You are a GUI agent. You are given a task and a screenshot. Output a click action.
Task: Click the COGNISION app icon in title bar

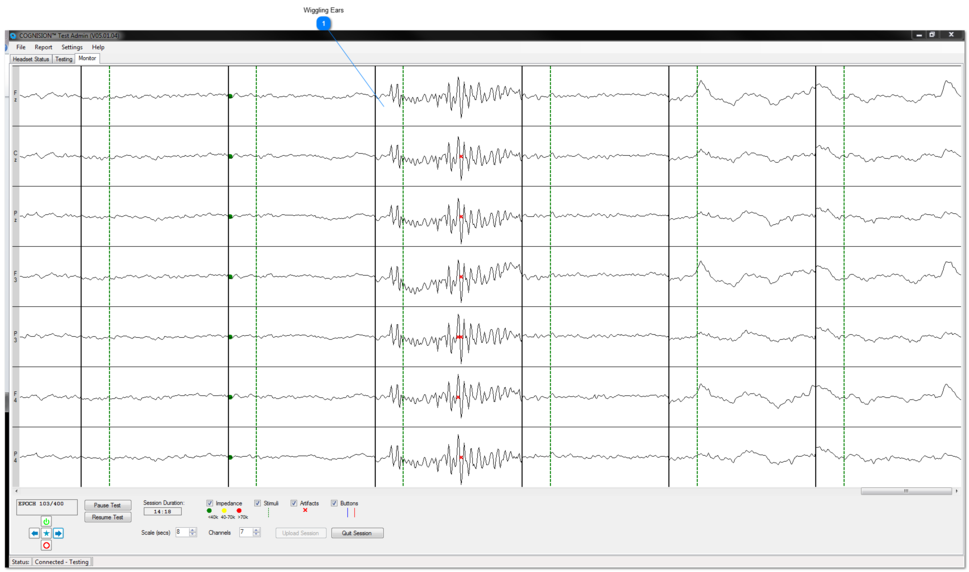pyautogui.click(x=13, y=35)
